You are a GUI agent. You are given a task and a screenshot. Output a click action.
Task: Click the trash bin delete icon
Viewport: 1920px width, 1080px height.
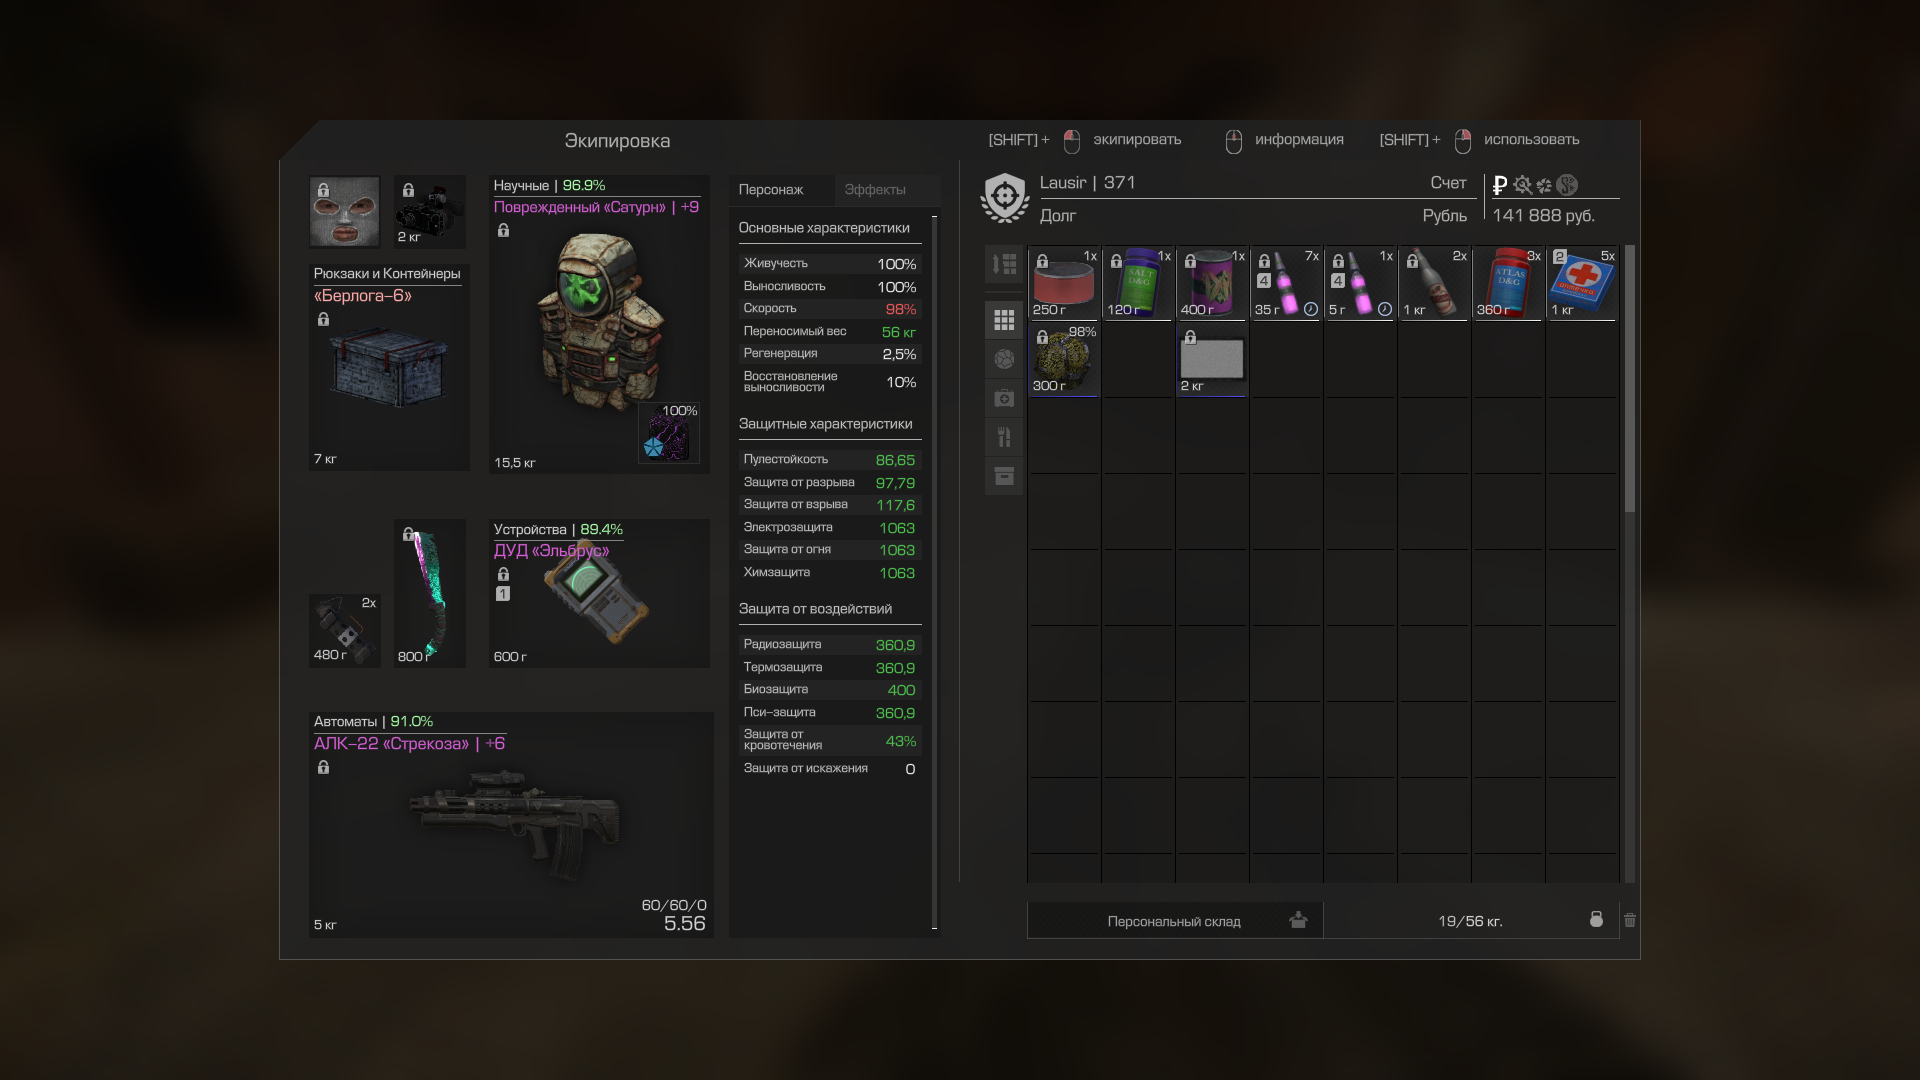(x=1630, y=920)
